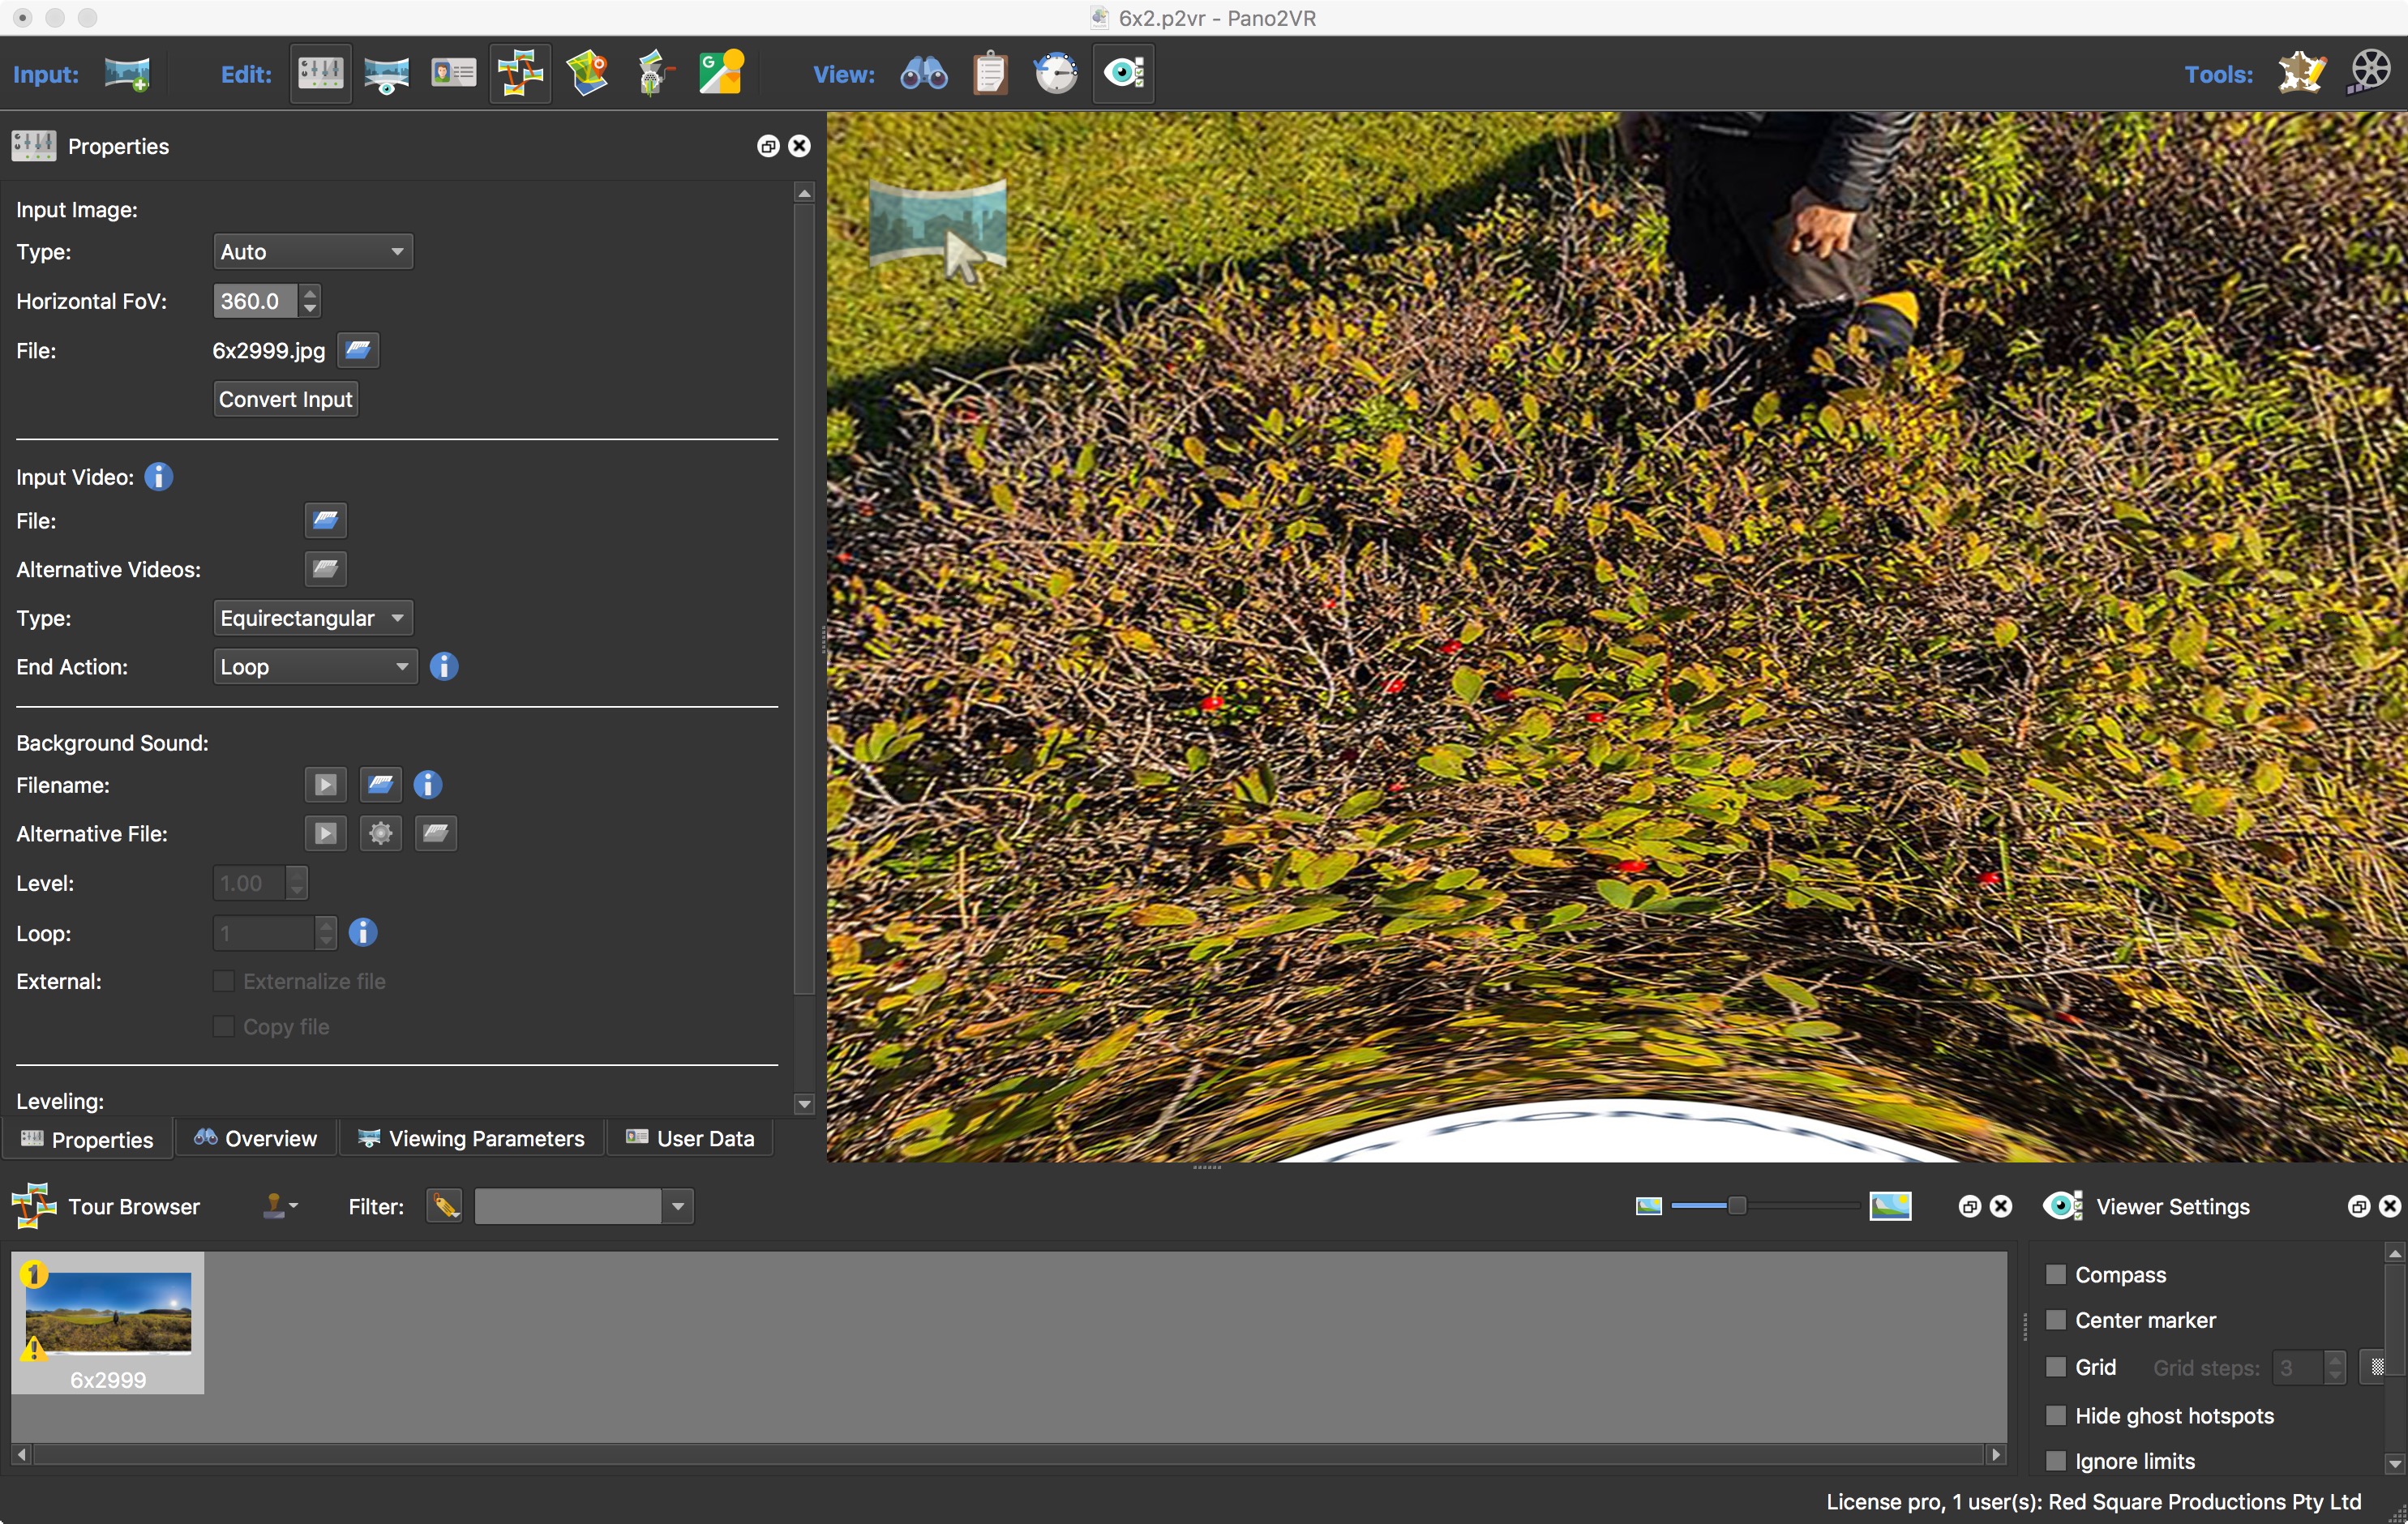Image resolution: width=2408 pixels, height=1524 pixels.
Task: Browse for Background Sound filename
Action: pyautogui.click(x=380, y=785)
